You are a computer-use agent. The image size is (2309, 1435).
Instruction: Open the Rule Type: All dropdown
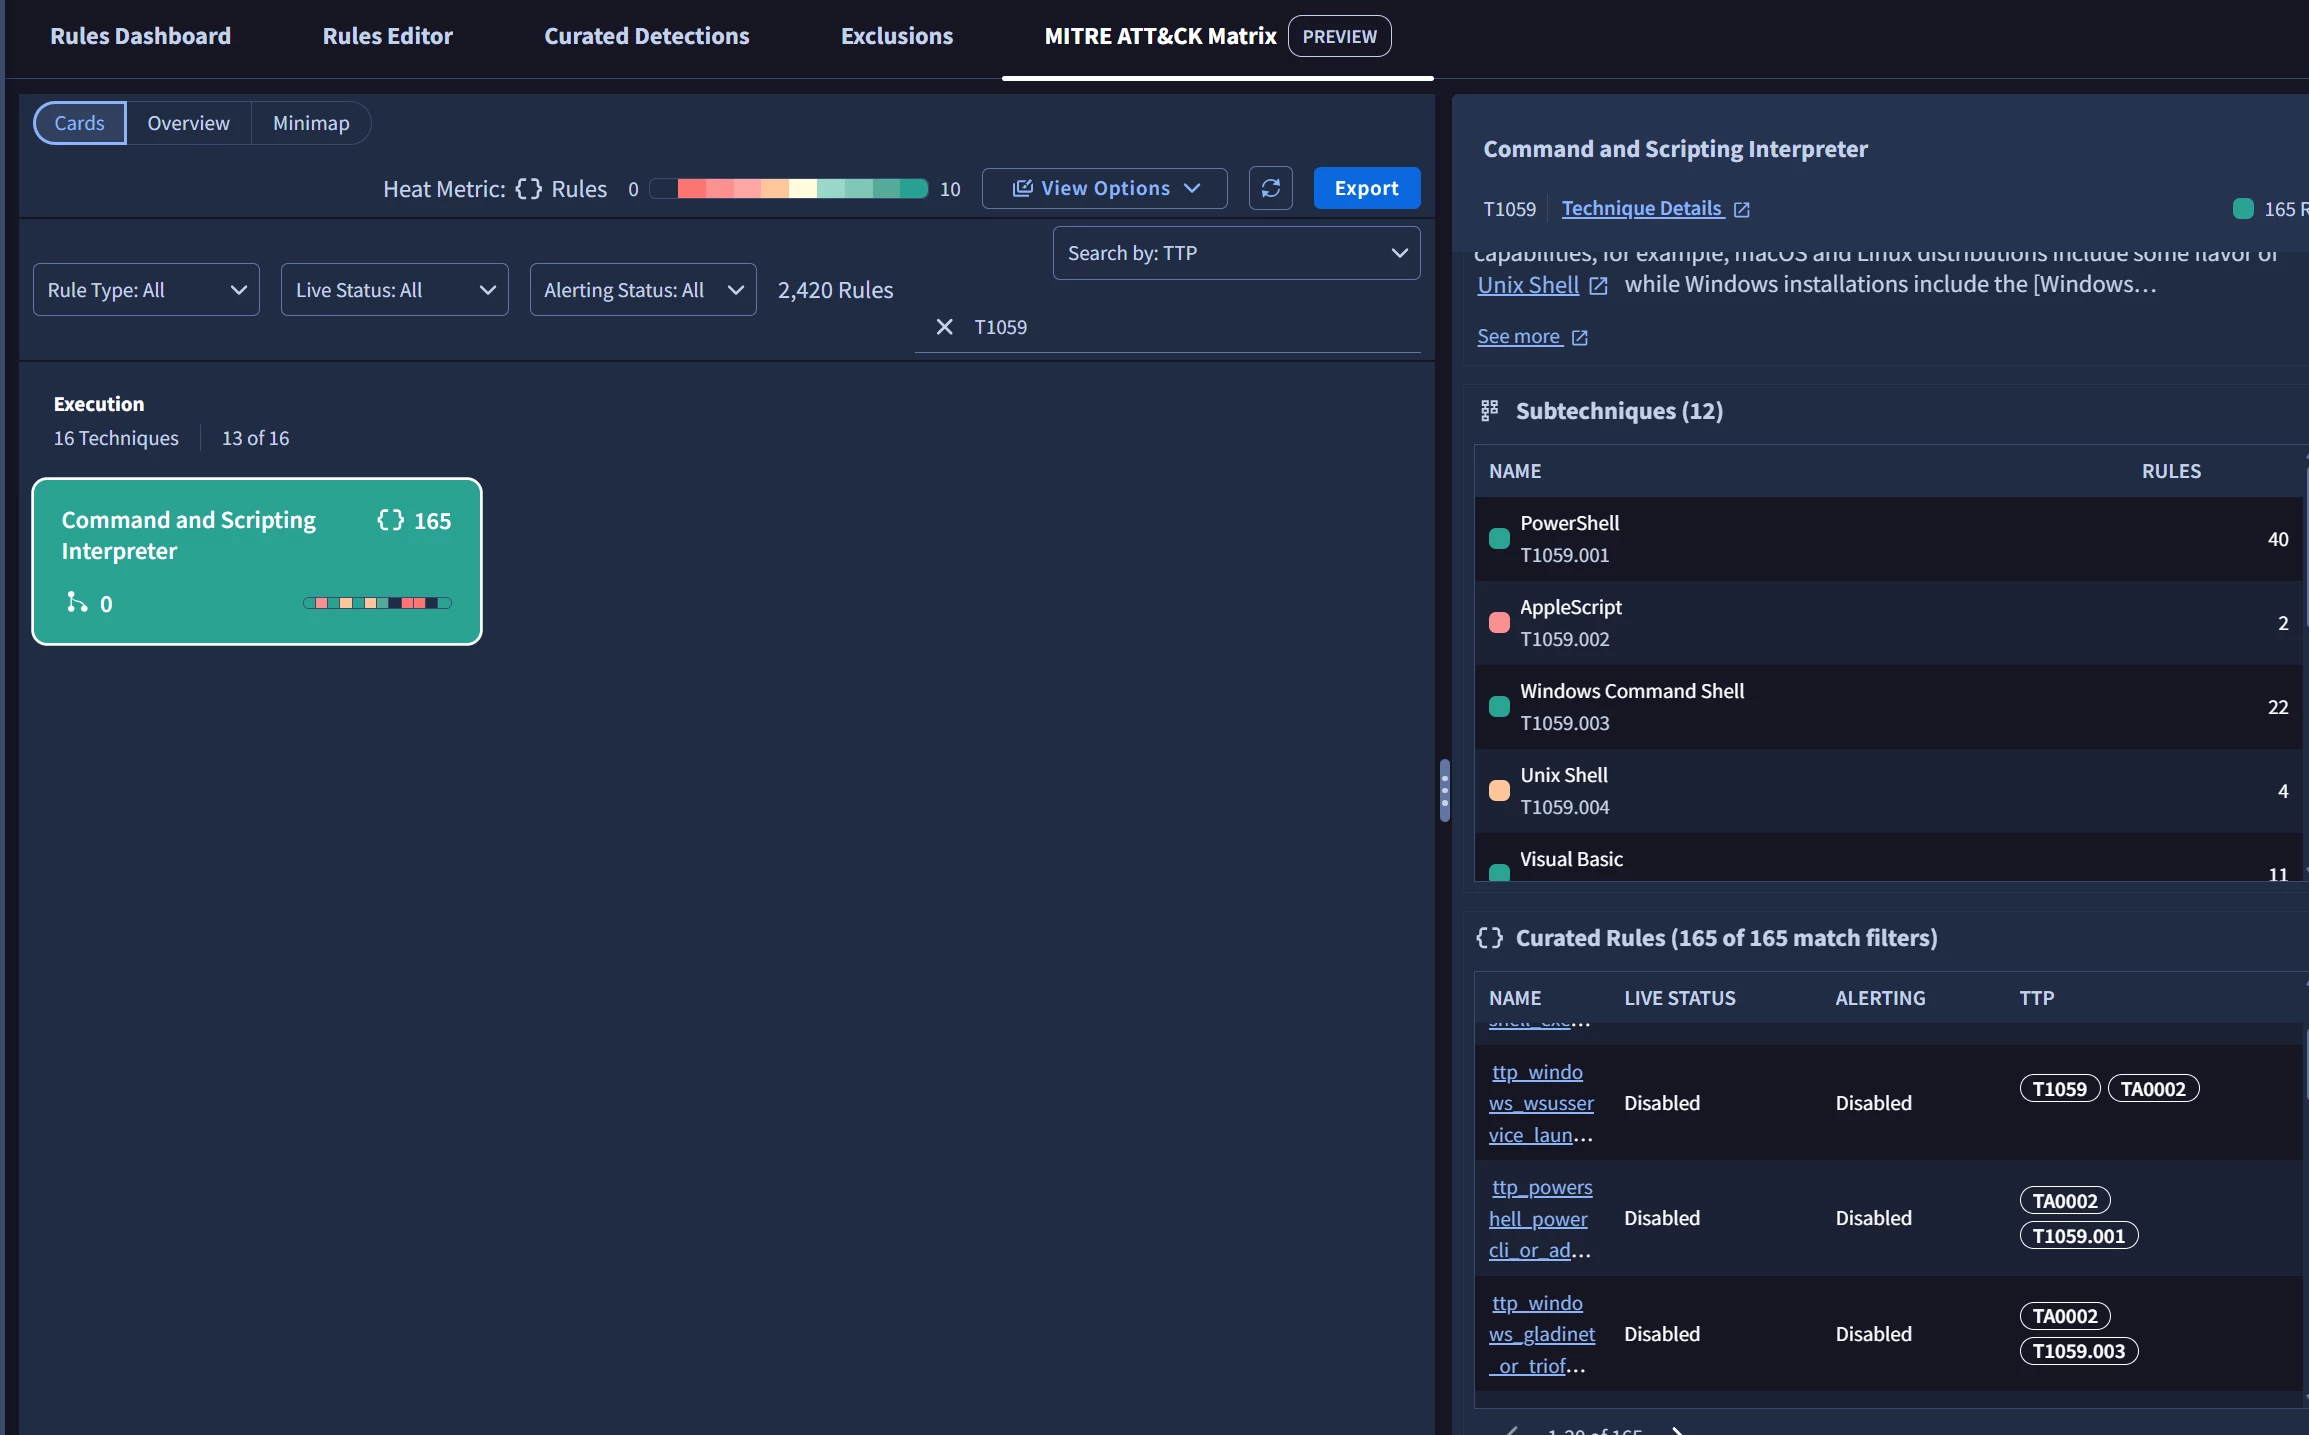[146, 290]
